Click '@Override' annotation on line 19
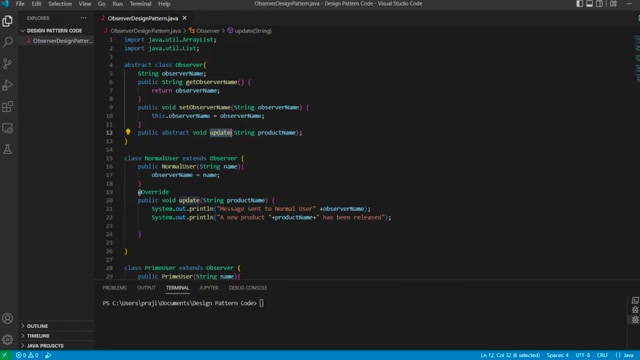 (x=153, y=192)
